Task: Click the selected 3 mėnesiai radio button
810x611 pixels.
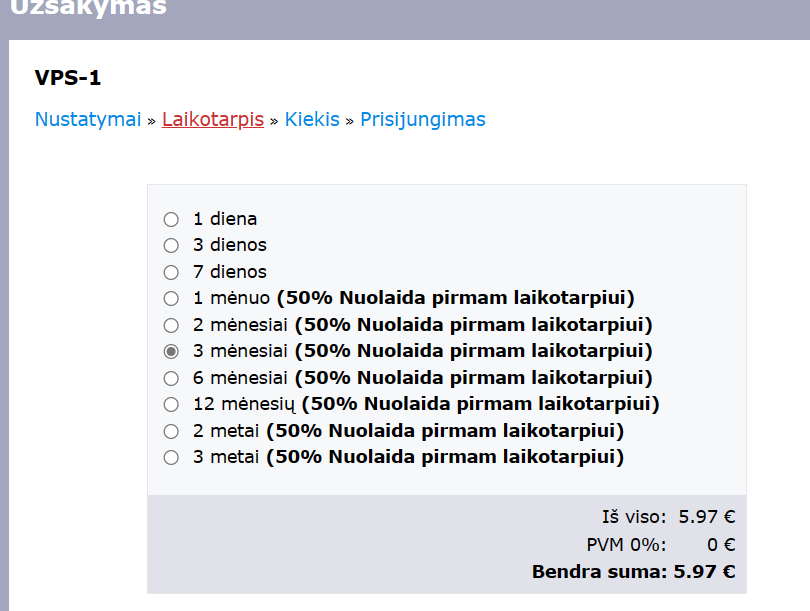Action: pos(171,352)
